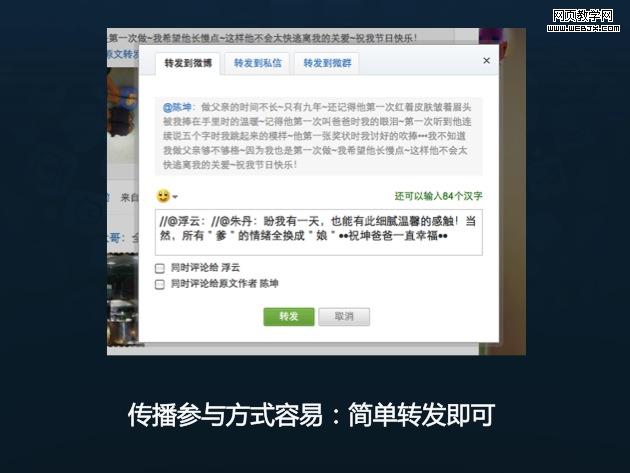Open the 原文转发 link behind the dialog
630x473 pixels.
pos(122,54)
